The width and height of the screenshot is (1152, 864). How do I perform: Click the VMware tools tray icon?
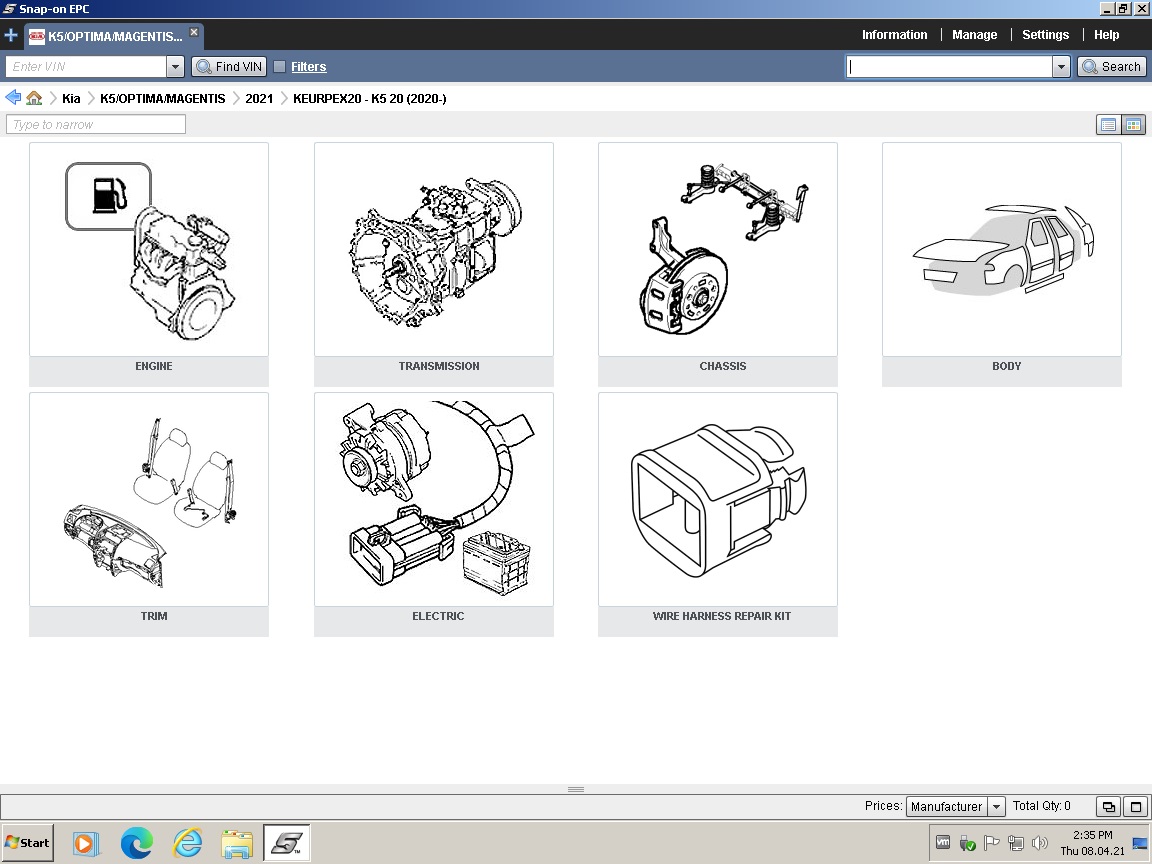(x=943, y=843)
